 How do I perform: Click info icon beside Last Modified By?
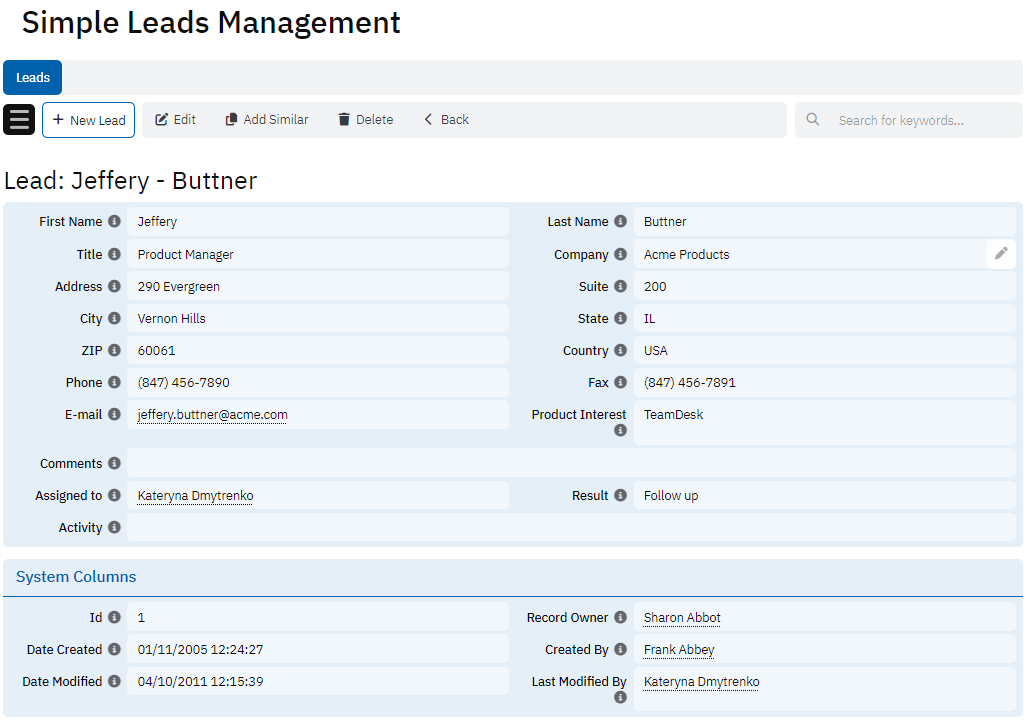coord(620,698)
